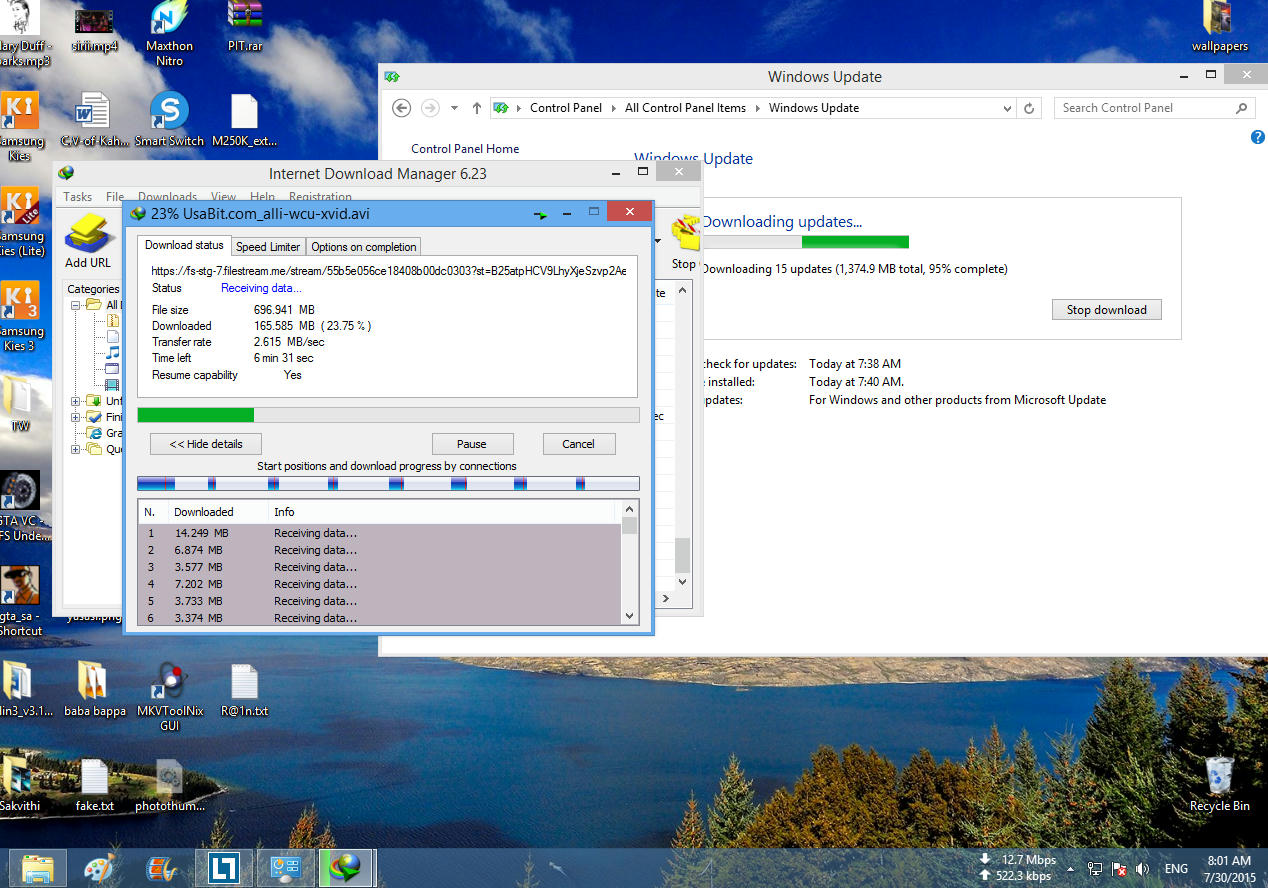
Task: Open the dropdown arrow beside IDM Stop icon
Action: pyautogui.click(x=658, y=240)
